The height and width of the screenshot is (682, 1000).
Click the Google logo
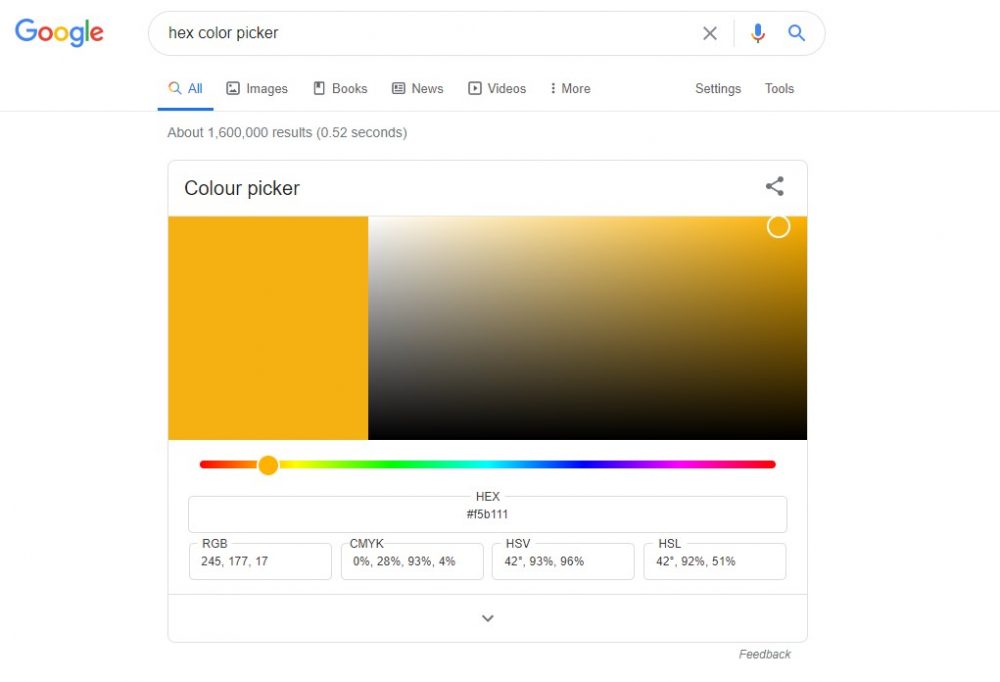59,32
